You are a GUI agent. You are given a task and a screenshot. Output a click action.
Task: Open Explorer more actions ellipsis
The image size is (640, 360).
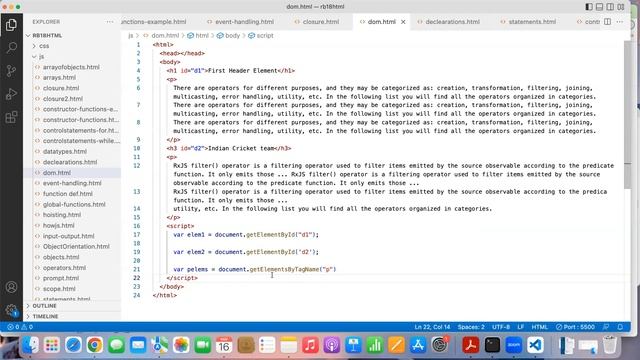[110, 22]
